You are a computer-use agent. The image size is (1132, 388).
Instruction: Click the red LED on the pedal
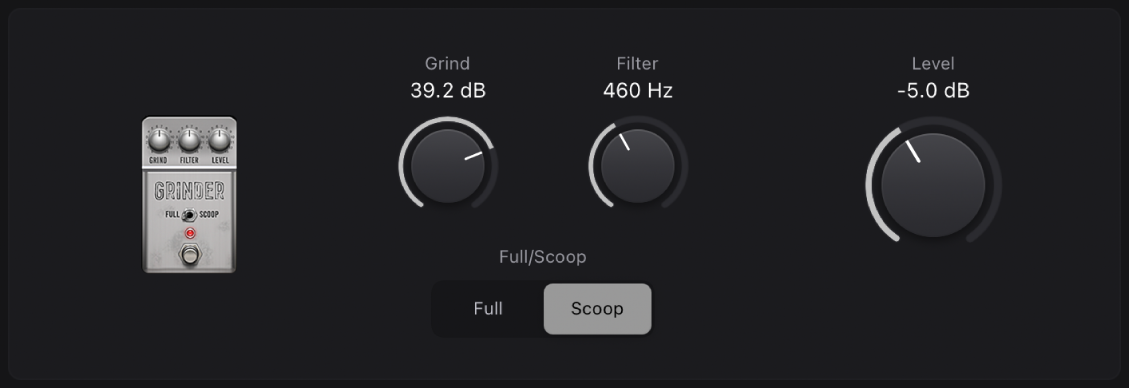(190, 233)
